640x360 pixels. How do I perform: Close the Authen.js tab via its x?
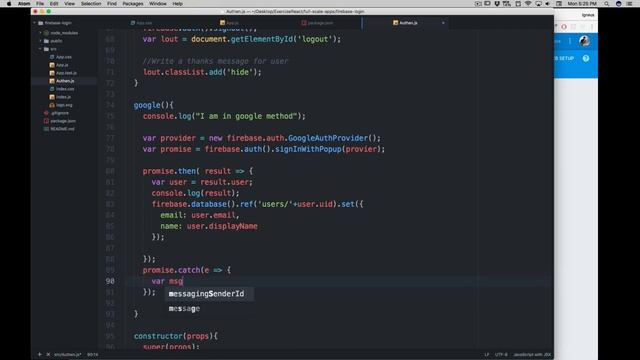click(x=443, y=23)
